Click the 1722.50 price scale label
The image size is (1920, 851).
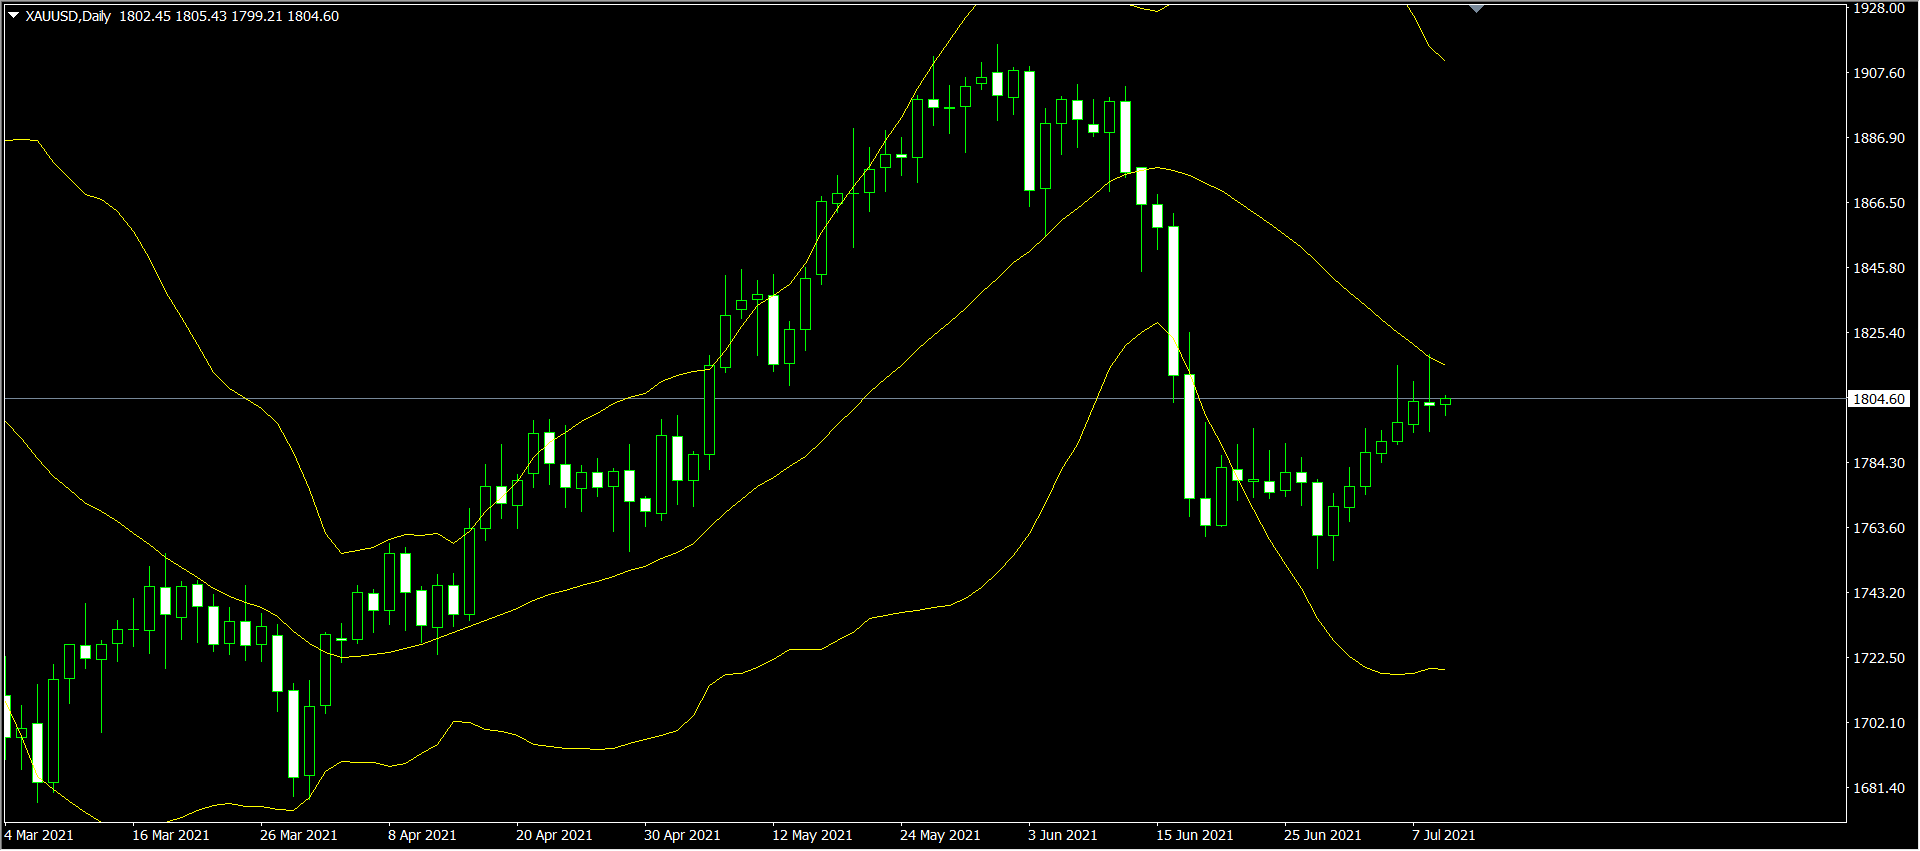tap(1879, 658)
